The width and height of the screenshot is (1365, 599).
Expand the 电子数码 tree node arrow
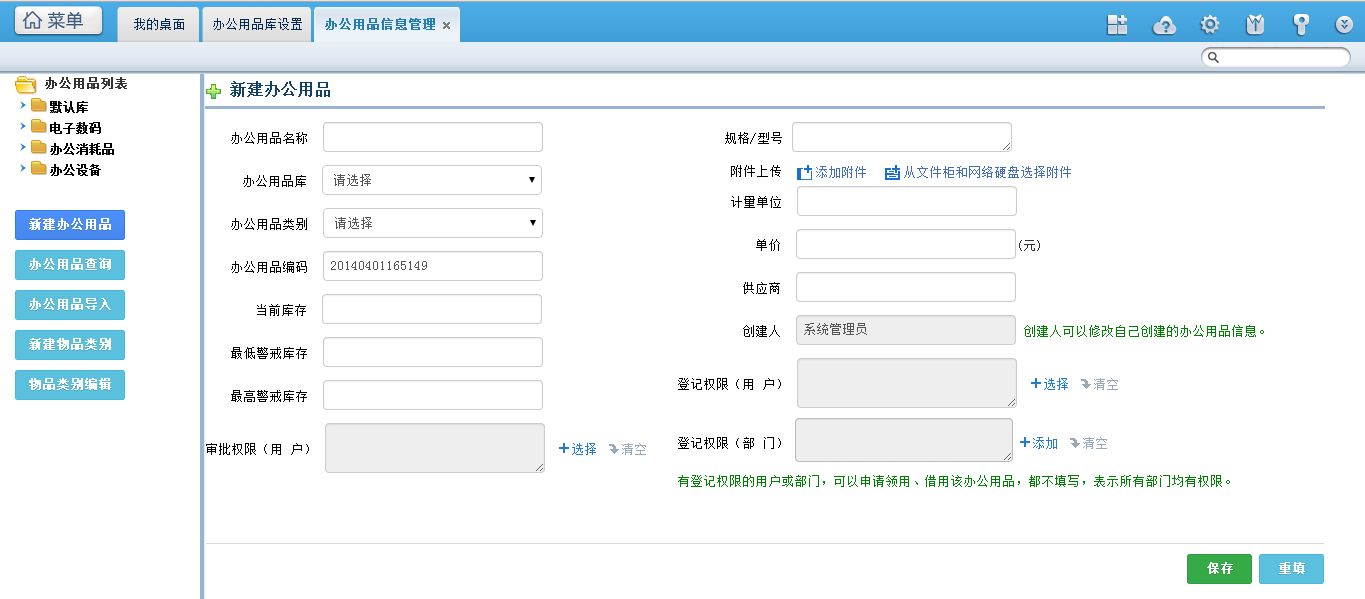pyautogui.click(x=23, y=125)
